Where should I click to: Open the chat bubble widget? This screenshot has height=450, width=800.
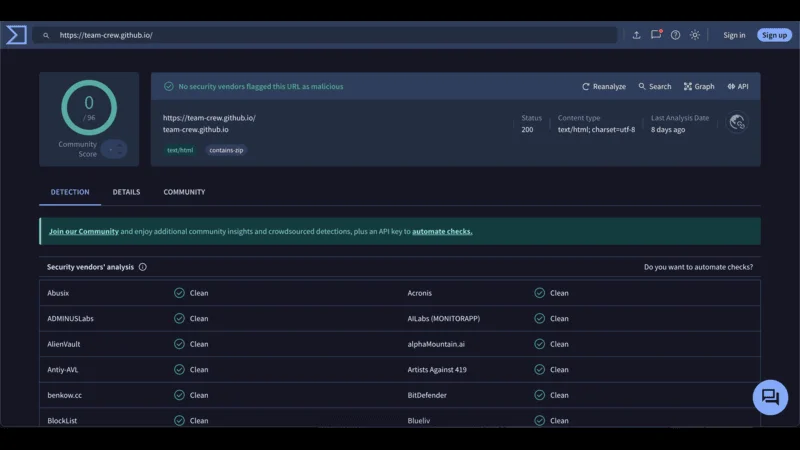click(x=770, y=397)
